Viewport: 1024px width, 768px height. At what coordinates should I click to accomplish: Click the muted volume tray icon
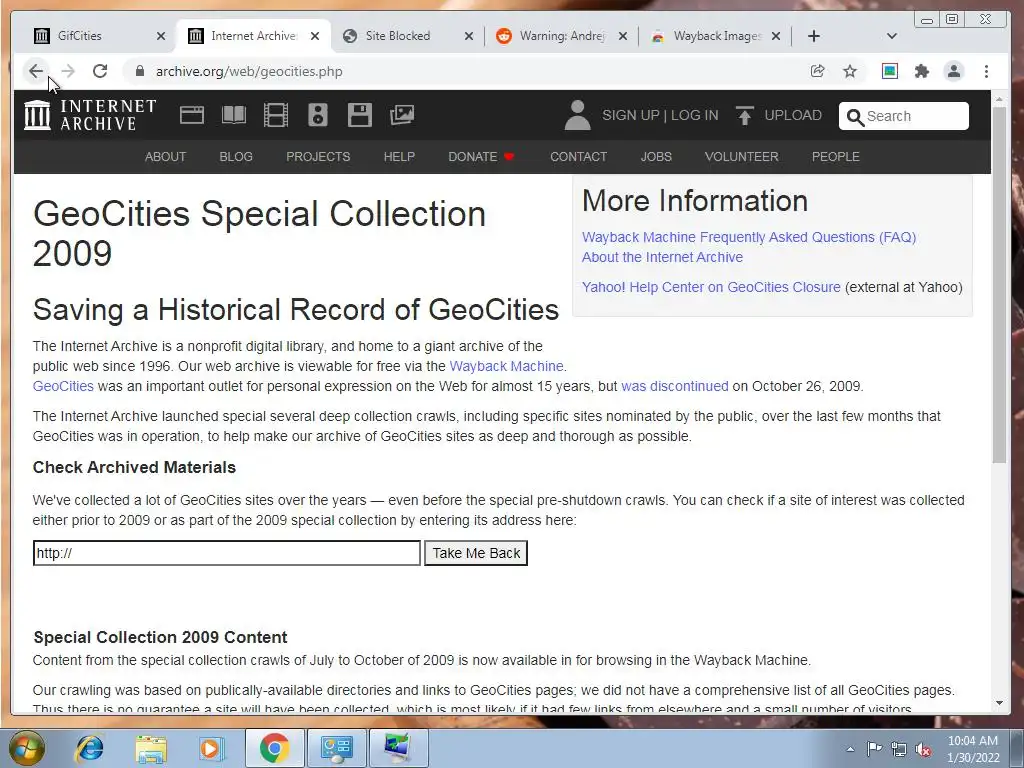click(x=923, y=749)
